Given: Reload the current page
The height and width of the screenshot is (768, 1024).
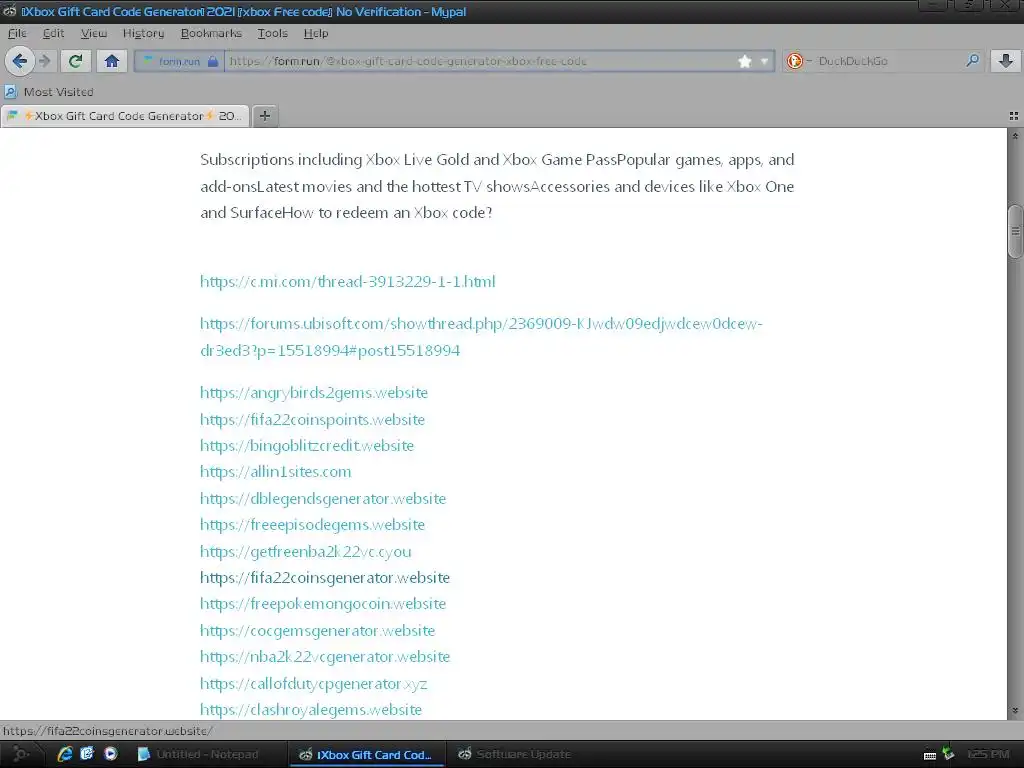Looking at the screenshot, I should pos(76,61).
